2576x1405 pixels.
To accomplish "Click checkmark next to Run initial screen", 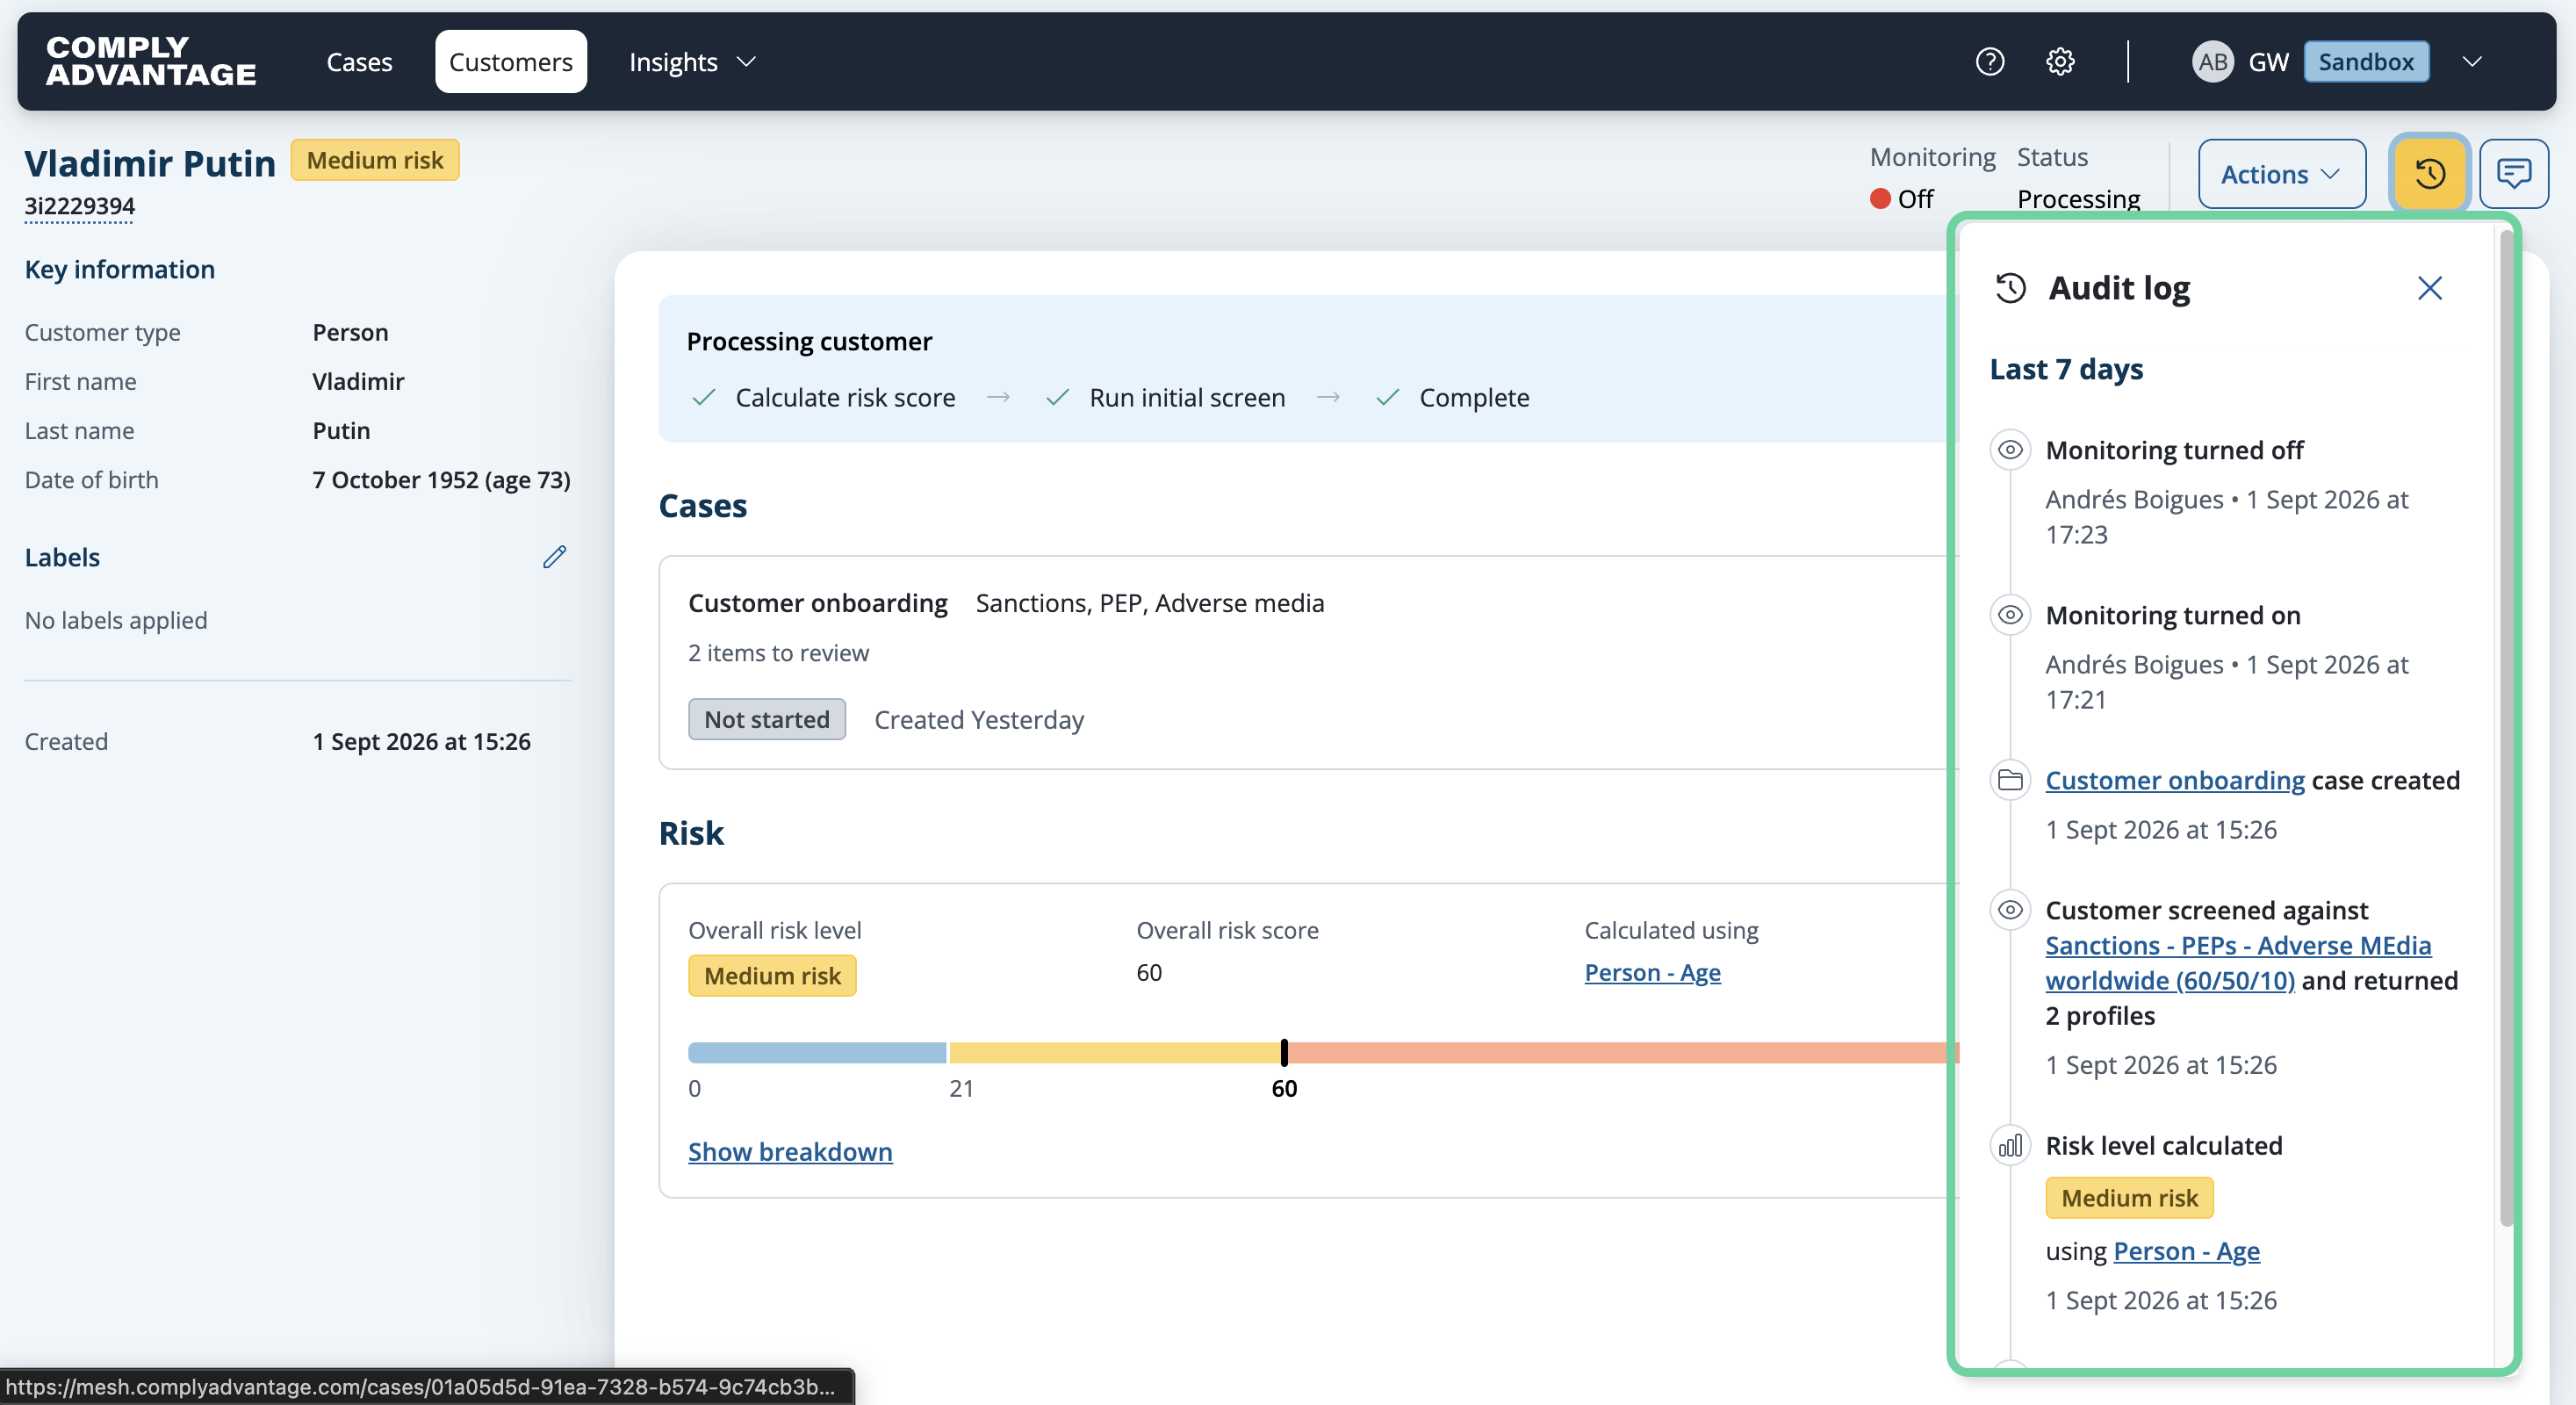I will pyautogui.click(x=1057, y=398).
